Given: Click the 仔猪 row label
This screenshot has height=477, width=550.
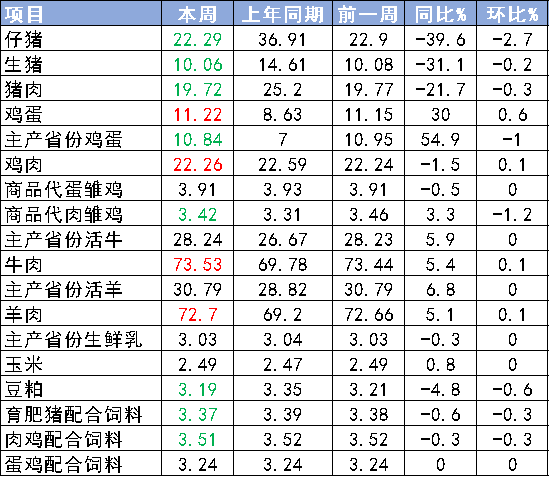Looking at the screenshot, I should click(x=24, y=39).
